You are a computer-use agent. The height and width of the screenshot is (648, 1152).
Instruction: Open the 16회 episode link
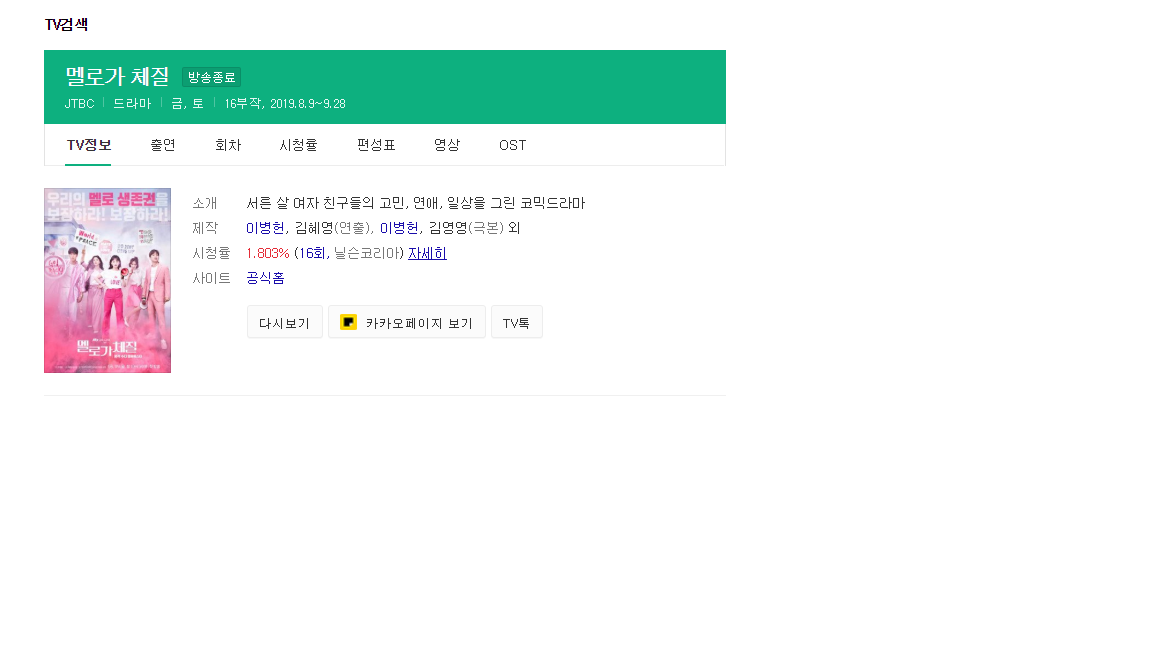coord(312,253)
